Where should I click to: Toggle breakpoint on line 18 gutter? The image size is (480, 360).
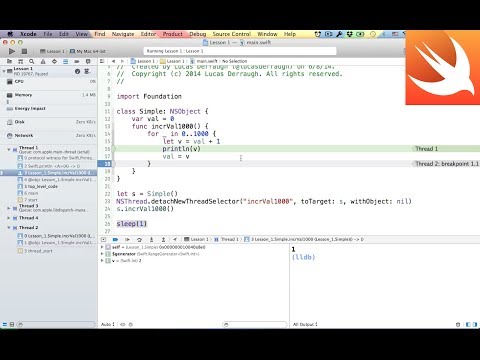pos(107,164)
